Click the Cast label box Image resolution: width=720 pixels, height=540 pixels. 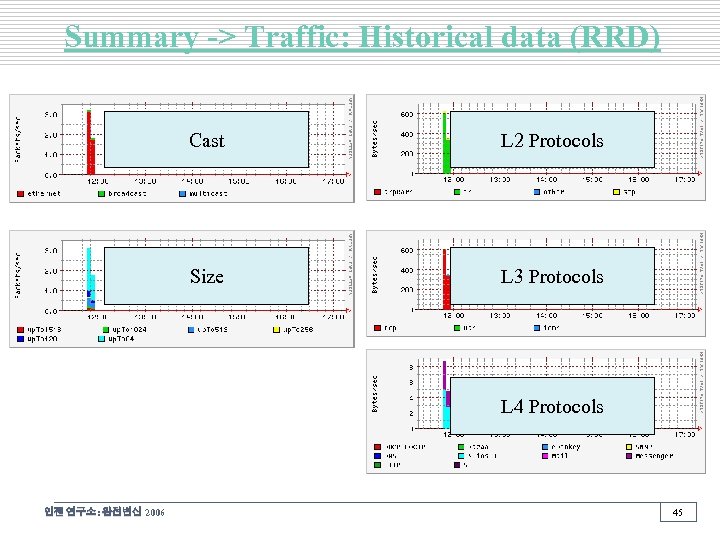coord(206,140)
